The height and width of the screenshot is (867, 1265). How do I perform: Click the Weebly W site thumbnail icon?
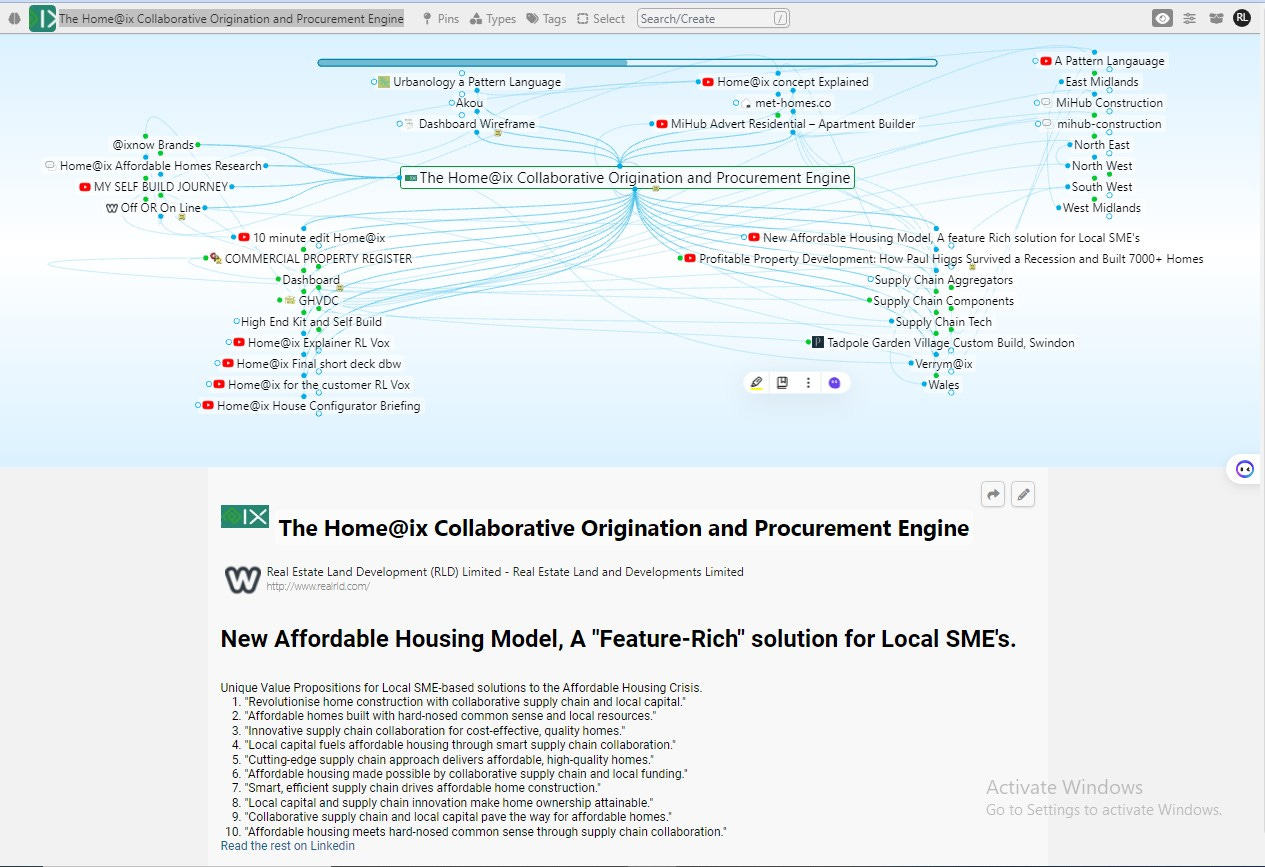click(242, 579)
